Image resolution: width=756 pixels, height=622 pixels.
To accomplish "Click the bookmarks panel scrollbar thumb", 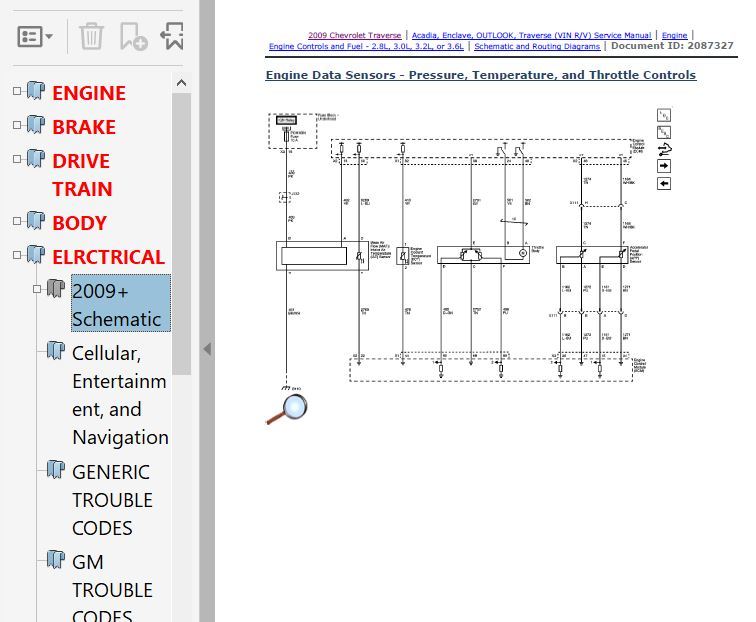I will pyautogui.click(x=181, y=233).
